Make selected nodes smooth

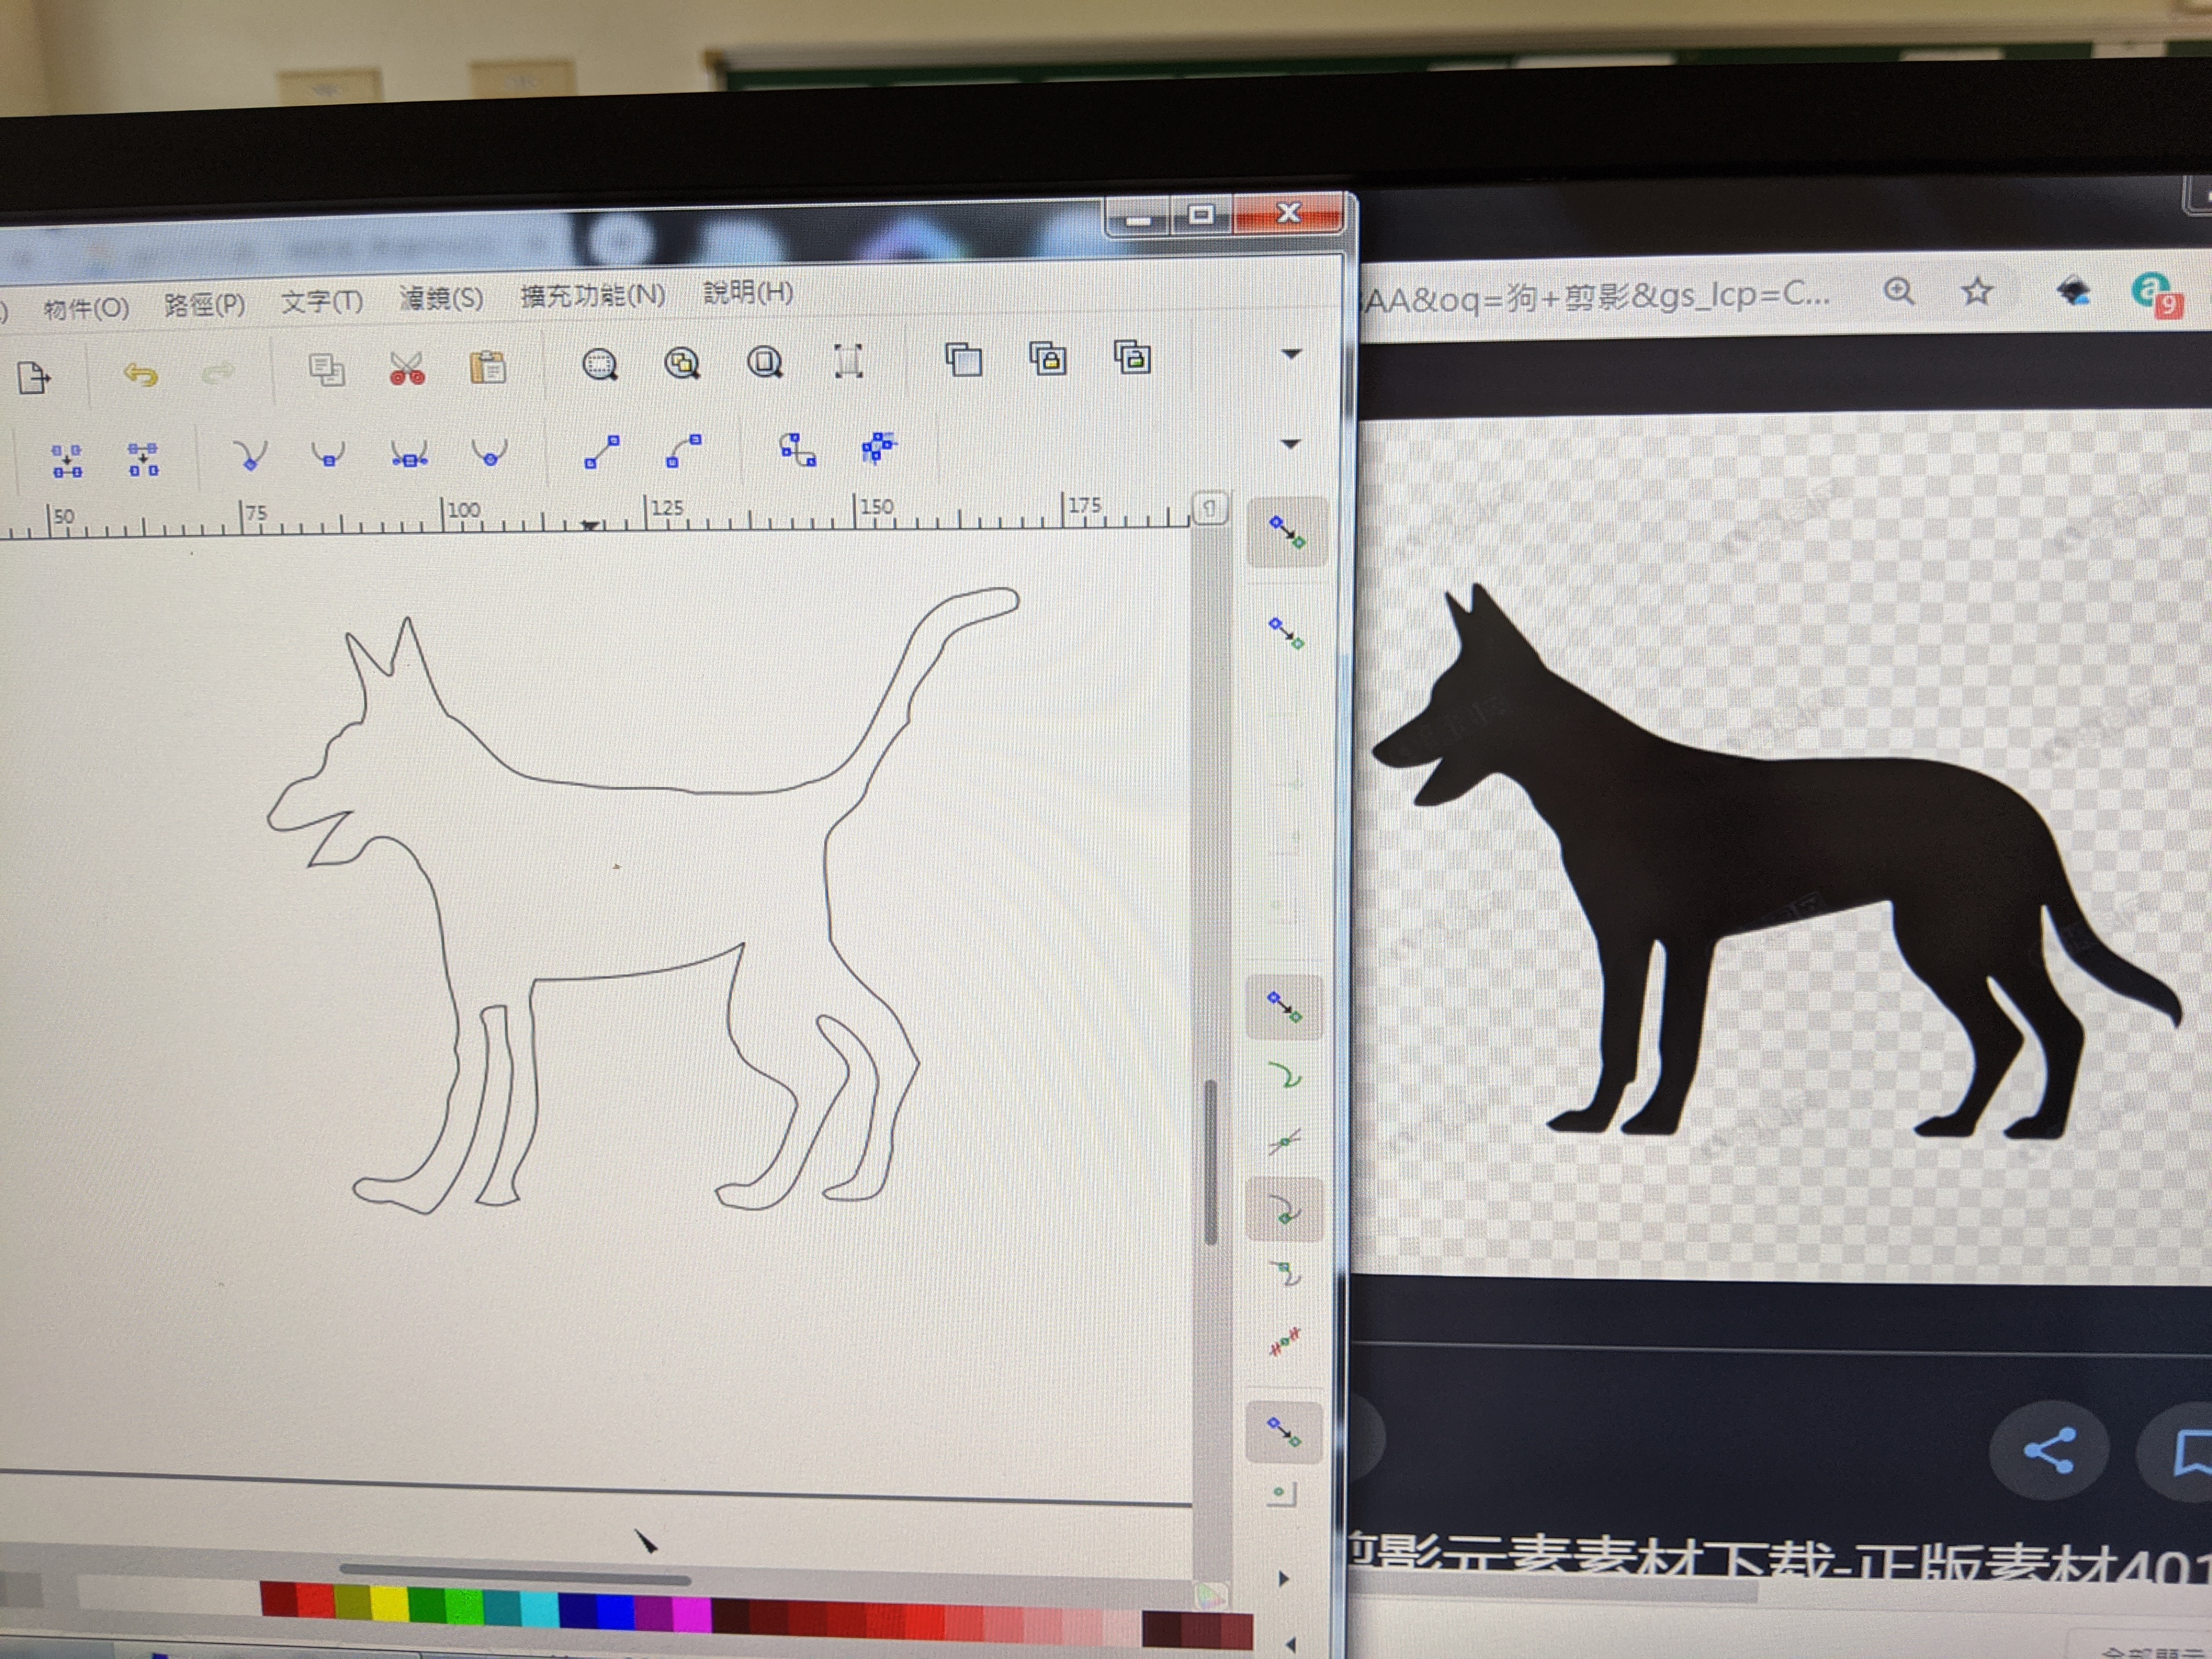click(328, 455)
